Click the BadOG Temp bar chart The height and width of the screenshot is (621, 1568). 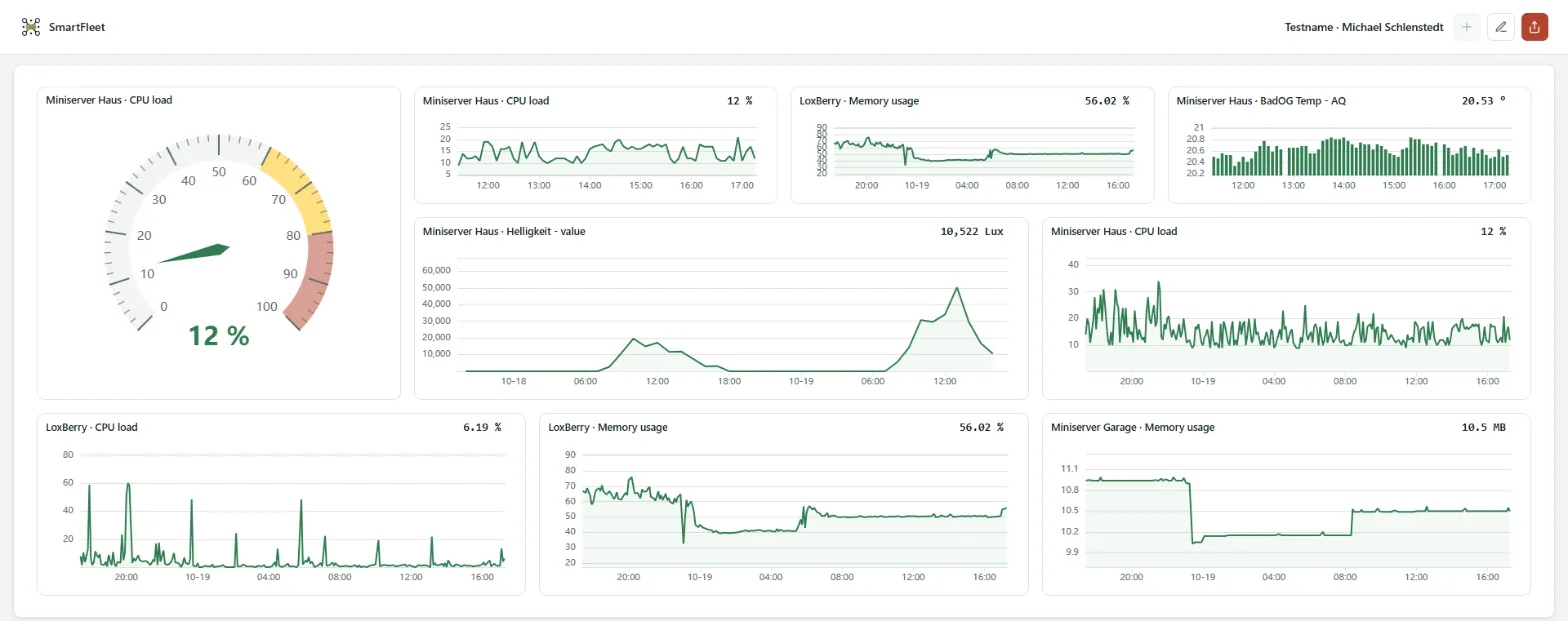tap(1360, 156)
